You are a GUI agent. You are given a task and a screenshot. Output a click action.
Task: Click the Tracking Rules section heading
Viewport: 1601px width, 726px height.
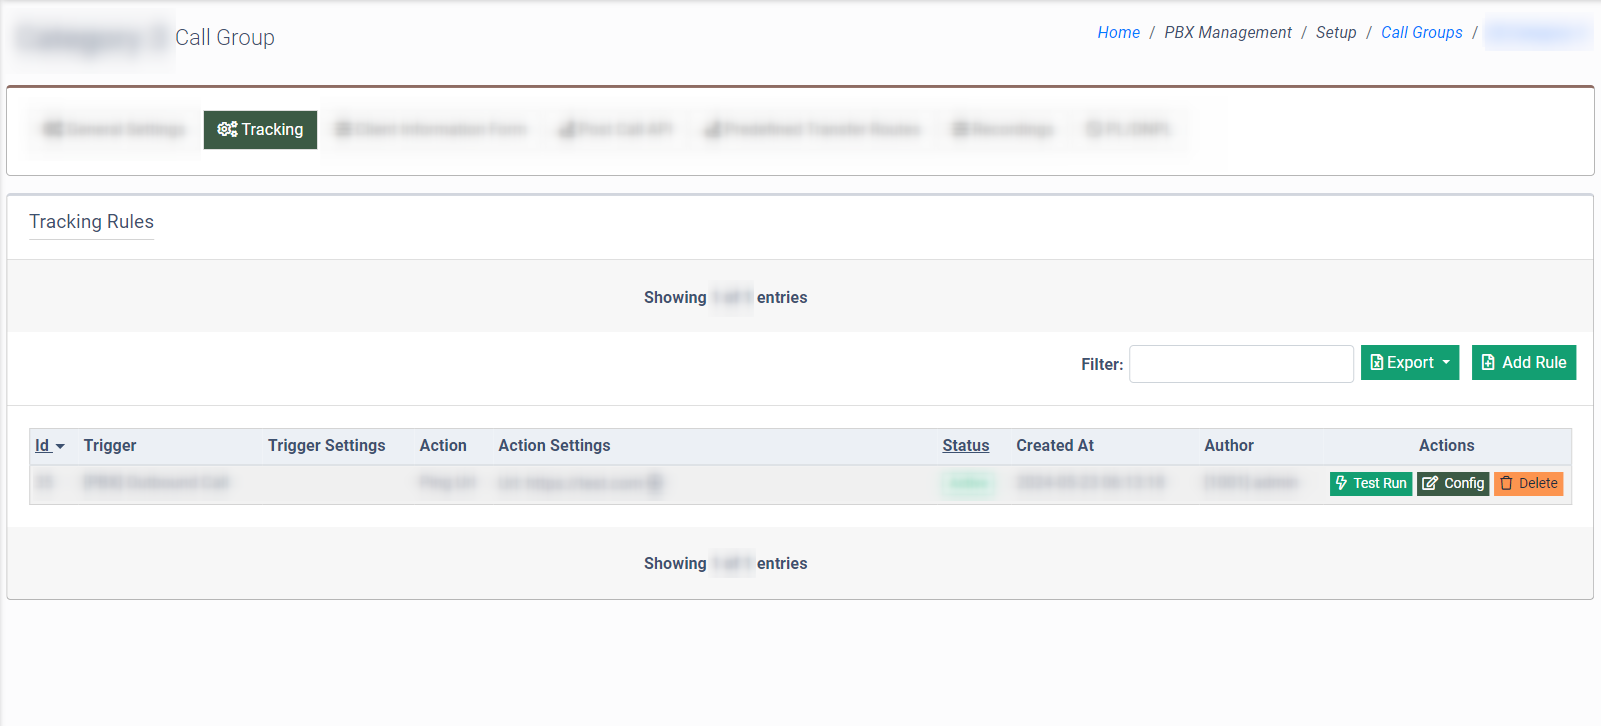[x=91, y=222]
